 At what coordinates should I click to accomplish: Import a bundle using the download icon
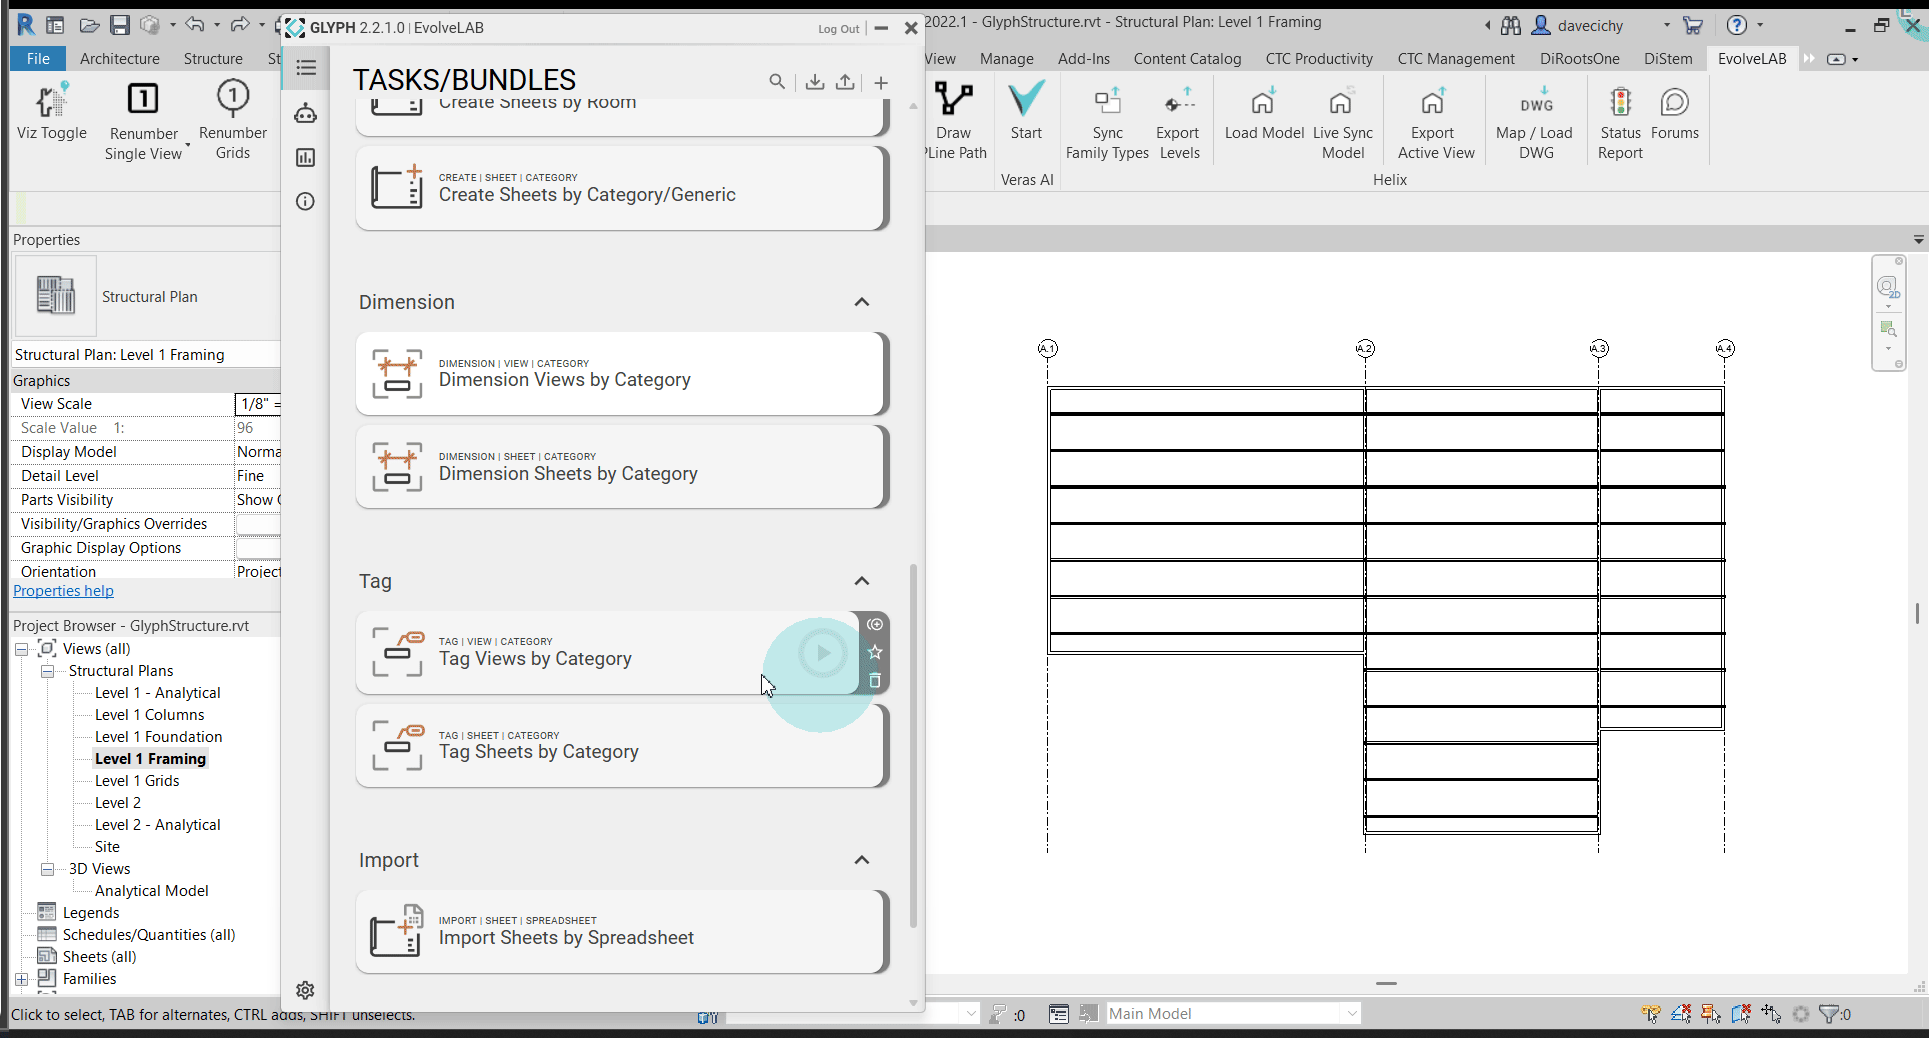[814, 82]
